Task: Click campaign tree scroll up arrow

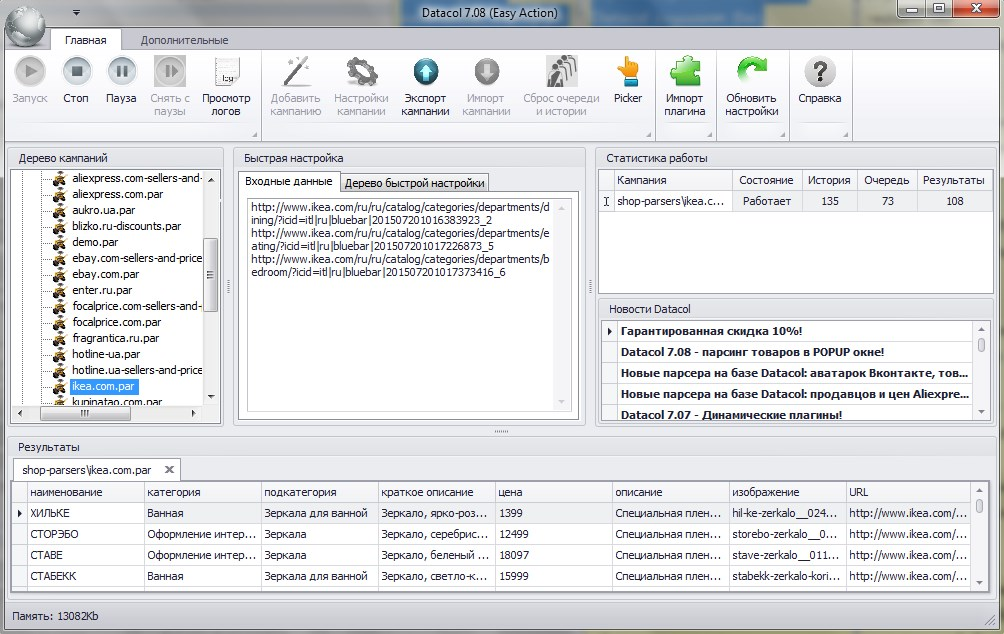Action: click(x=211, y=179)
